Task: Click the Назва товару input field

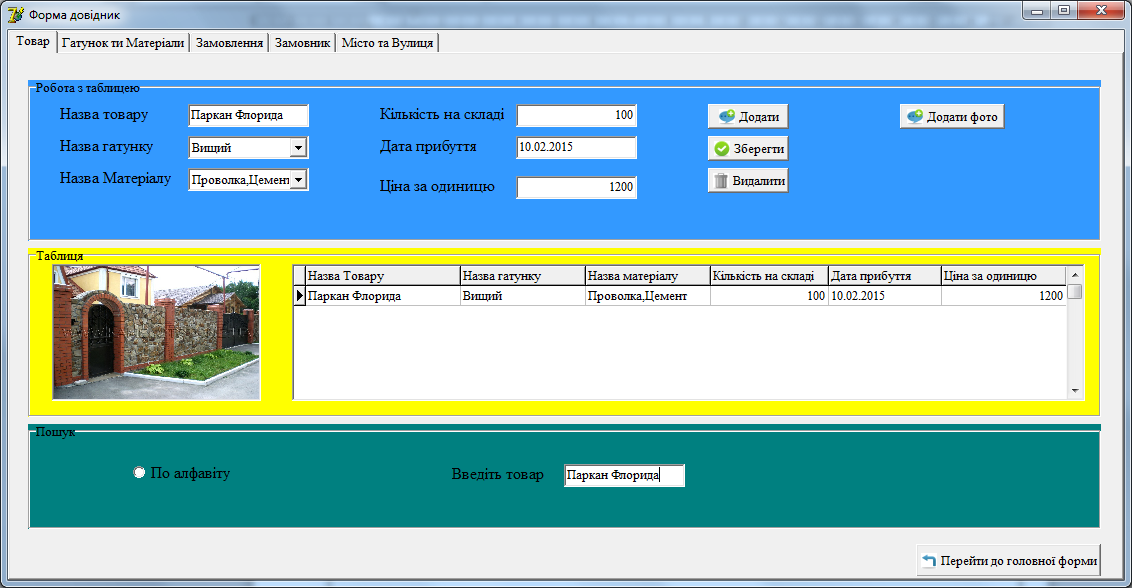Action: coord(248,115)
